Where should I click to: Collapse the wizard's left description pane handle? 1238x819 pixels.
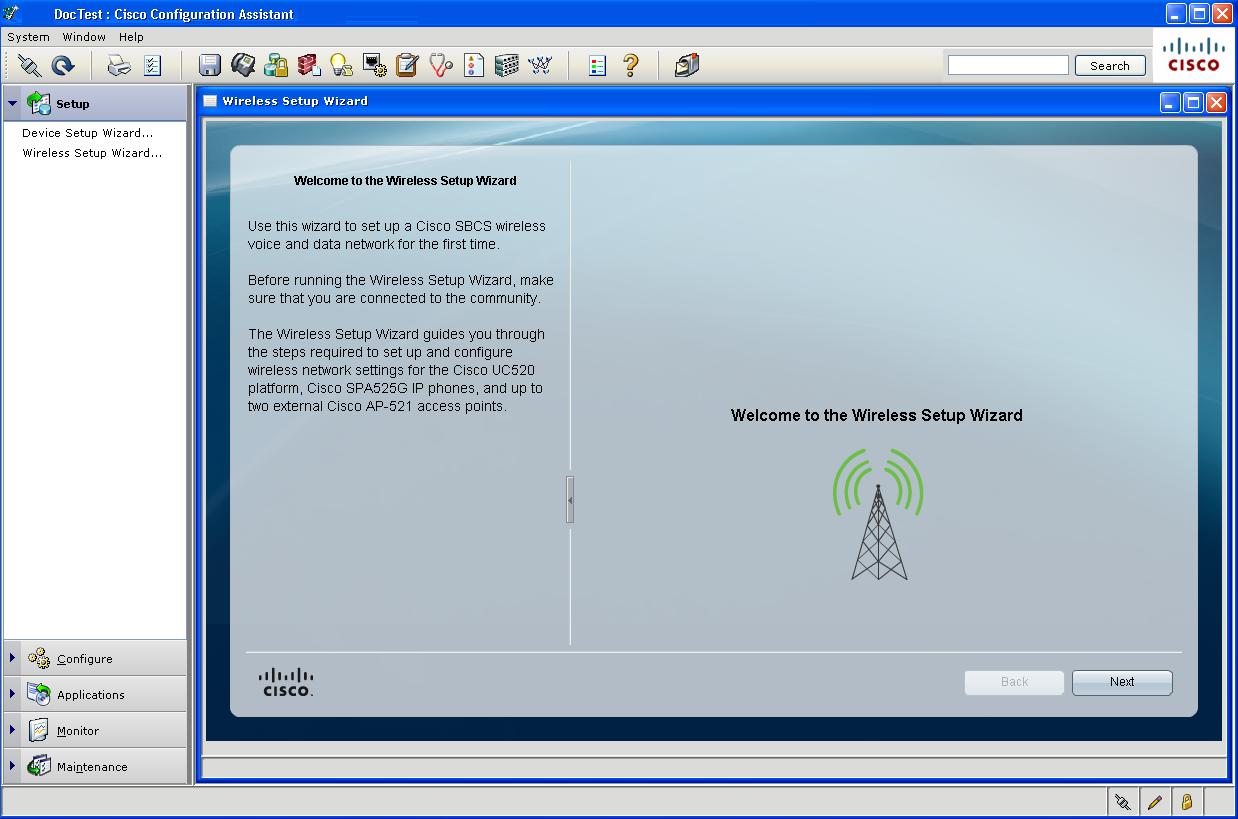coord(570,499)
